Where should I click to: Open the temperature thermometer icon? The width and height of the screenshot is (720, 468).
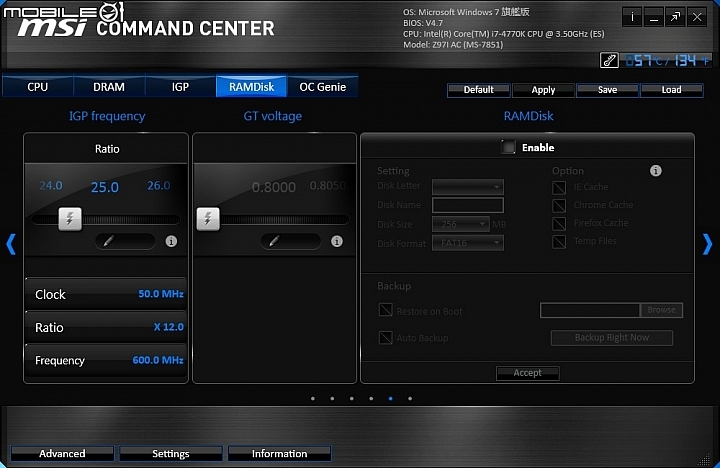coord(609,60)
